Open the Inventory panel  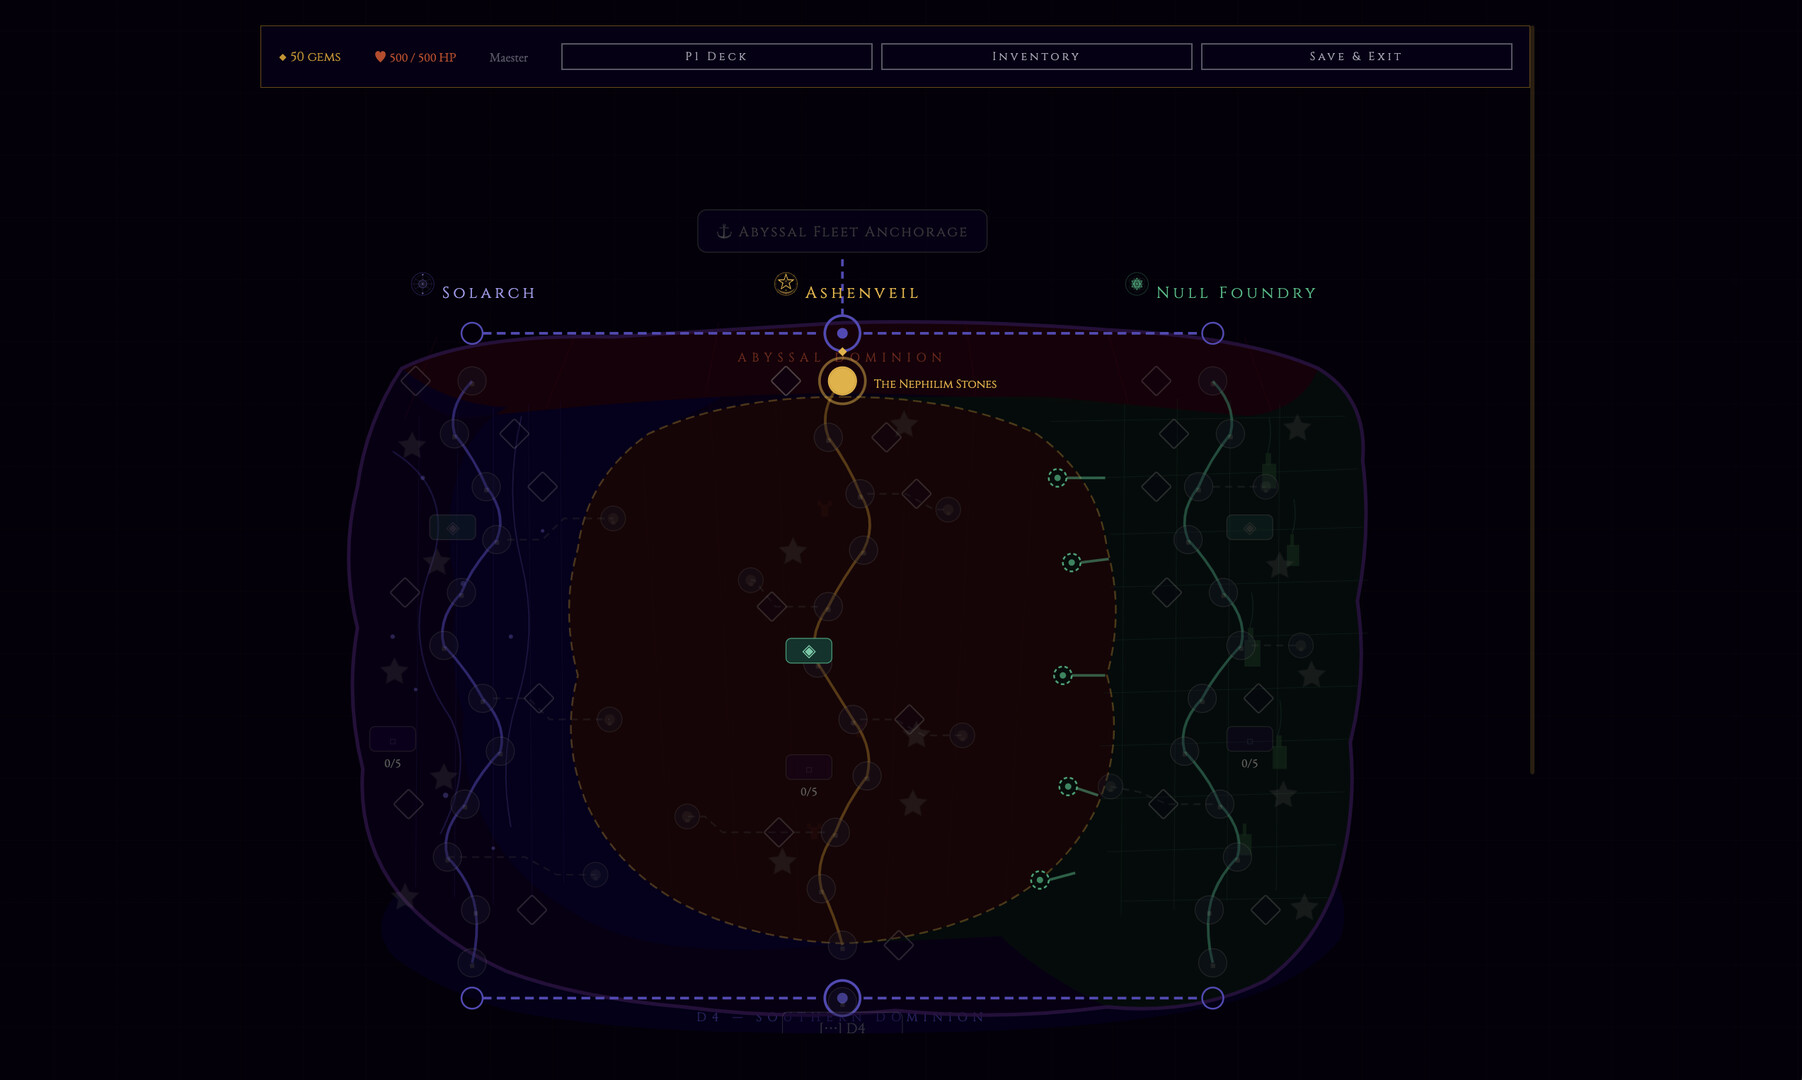pos(1036,56)
